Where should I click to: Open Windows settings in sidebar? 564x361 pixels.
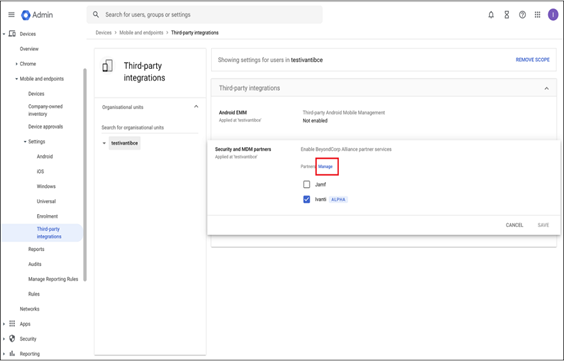pos(46,186)
